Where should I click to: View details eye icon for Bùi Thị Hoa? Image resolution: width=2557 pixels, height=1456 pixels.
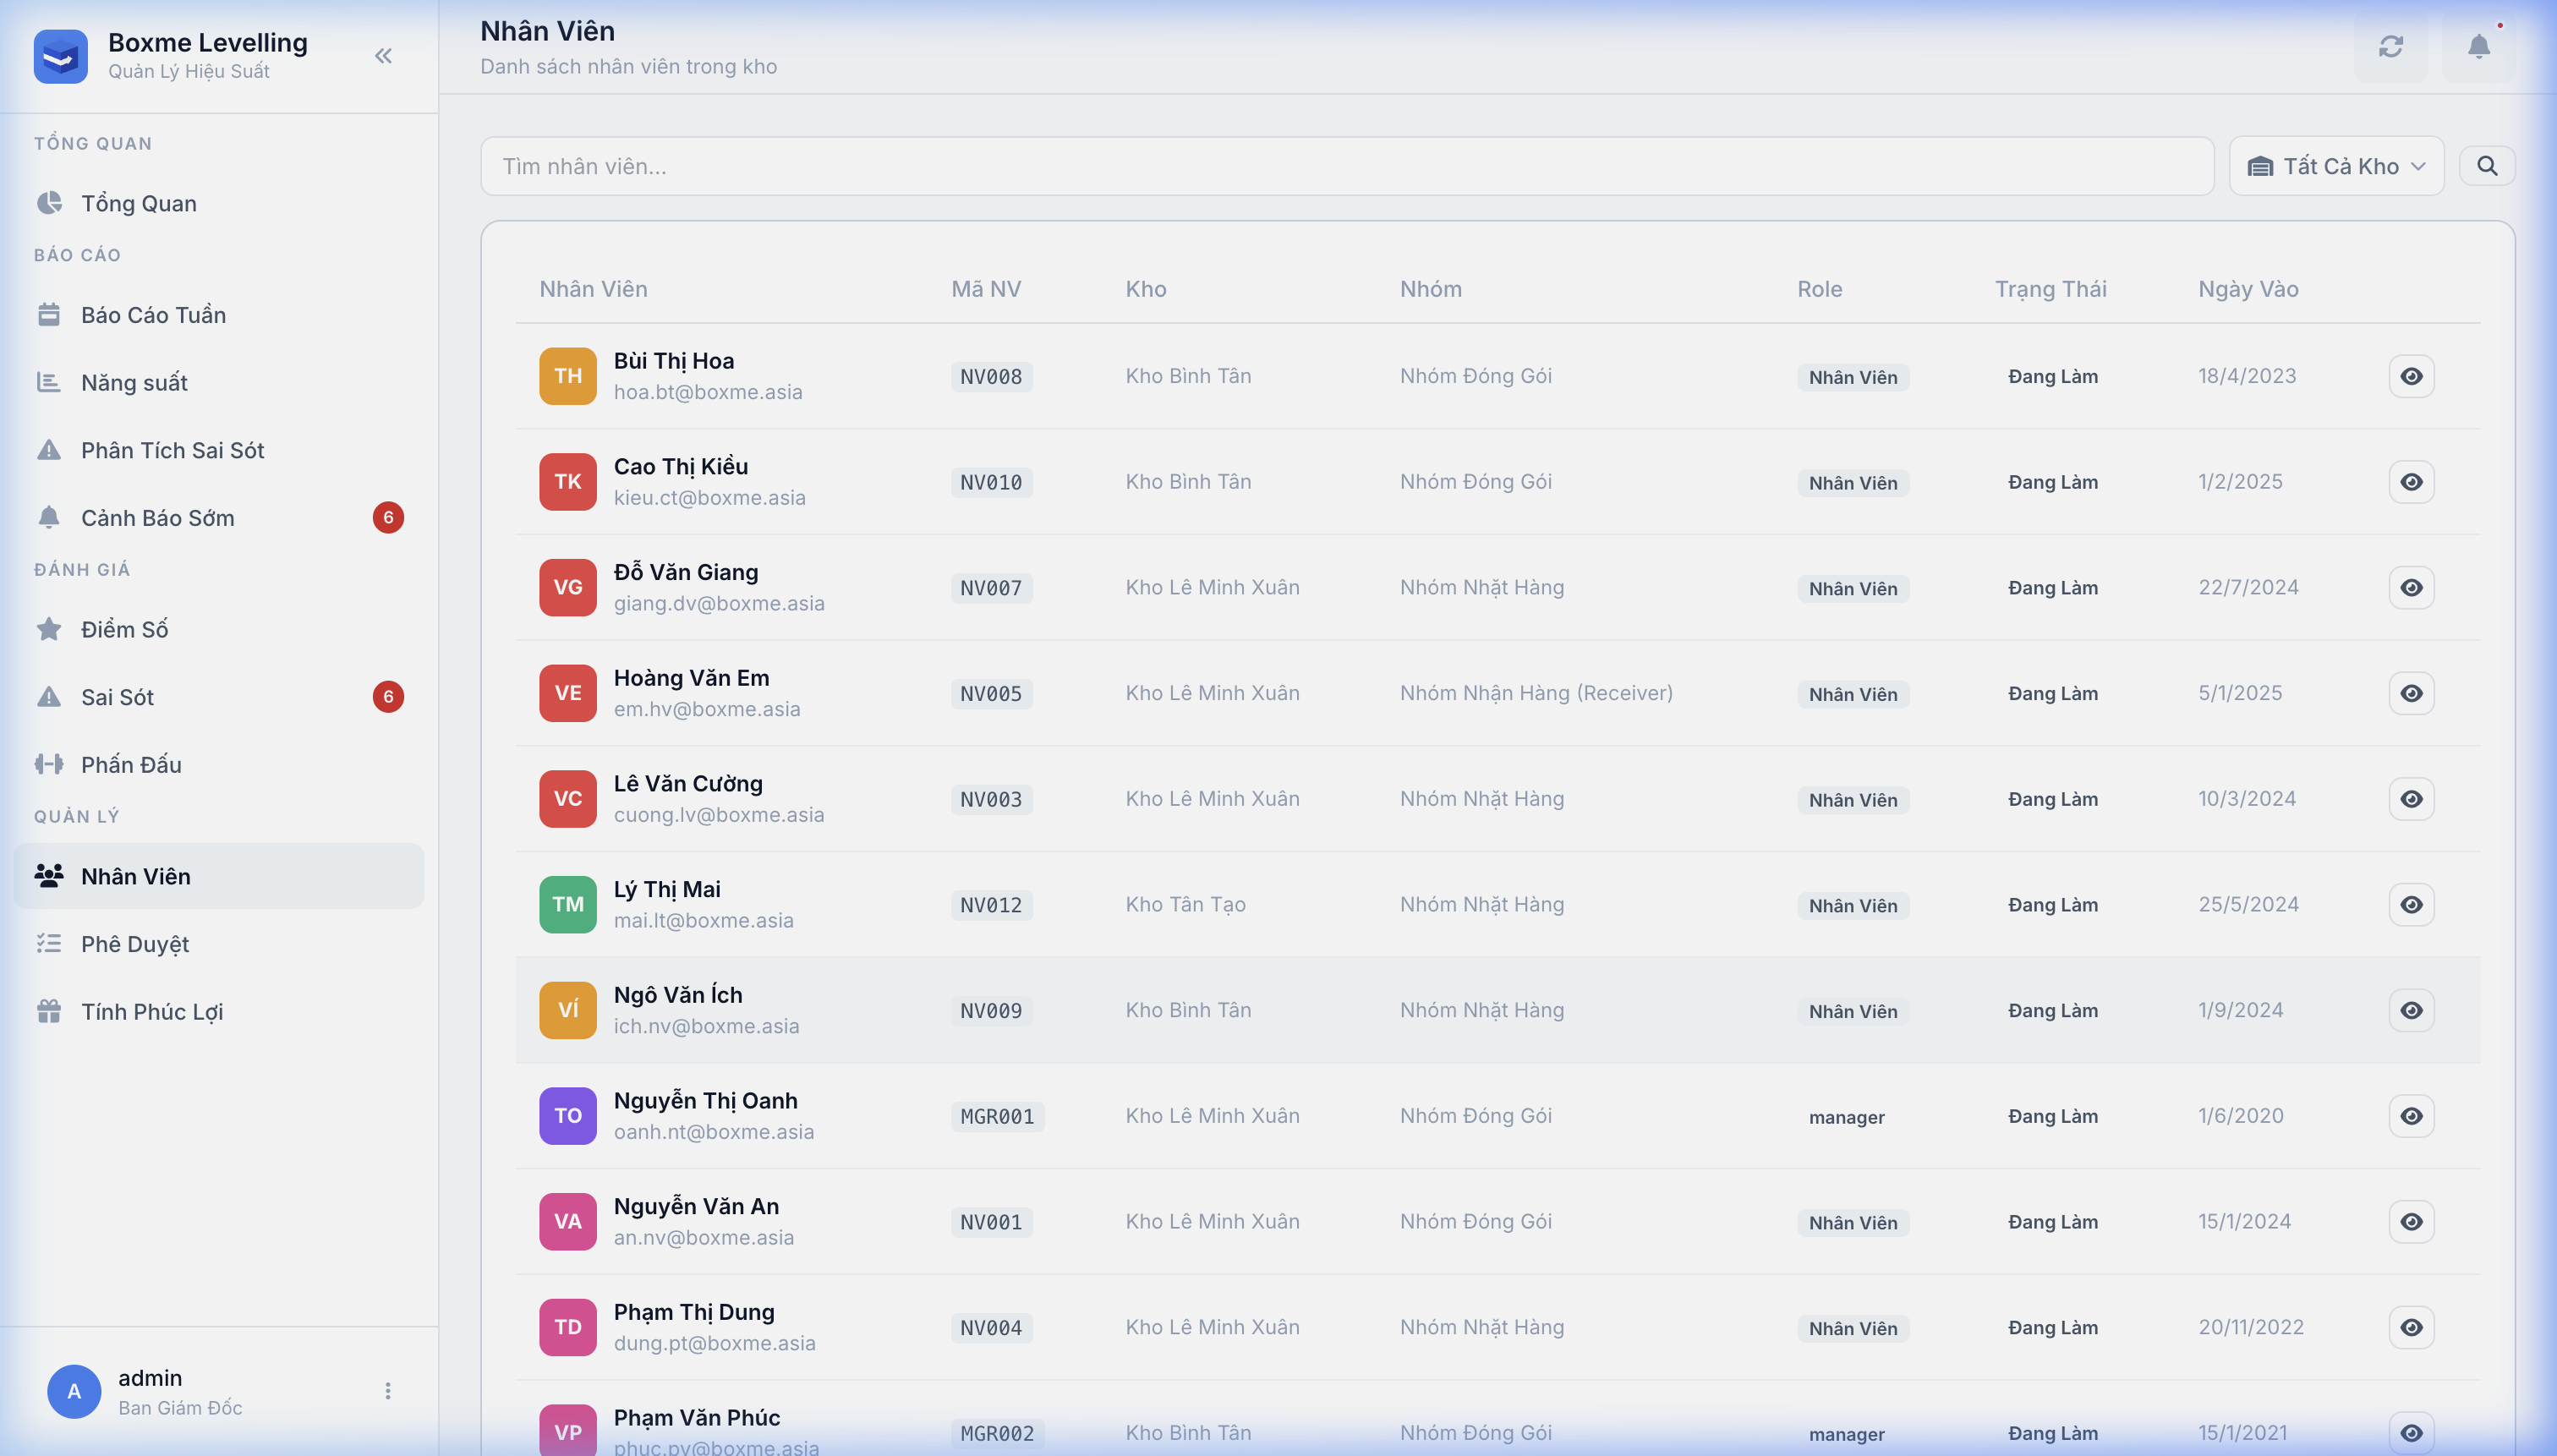coord(2411,376)
